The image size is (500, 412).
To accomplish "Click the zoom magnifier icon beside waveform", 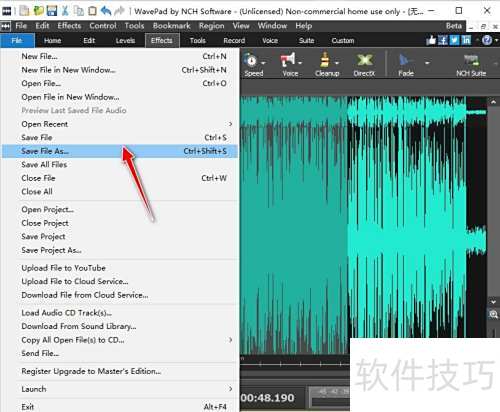I will click(493, 314).
